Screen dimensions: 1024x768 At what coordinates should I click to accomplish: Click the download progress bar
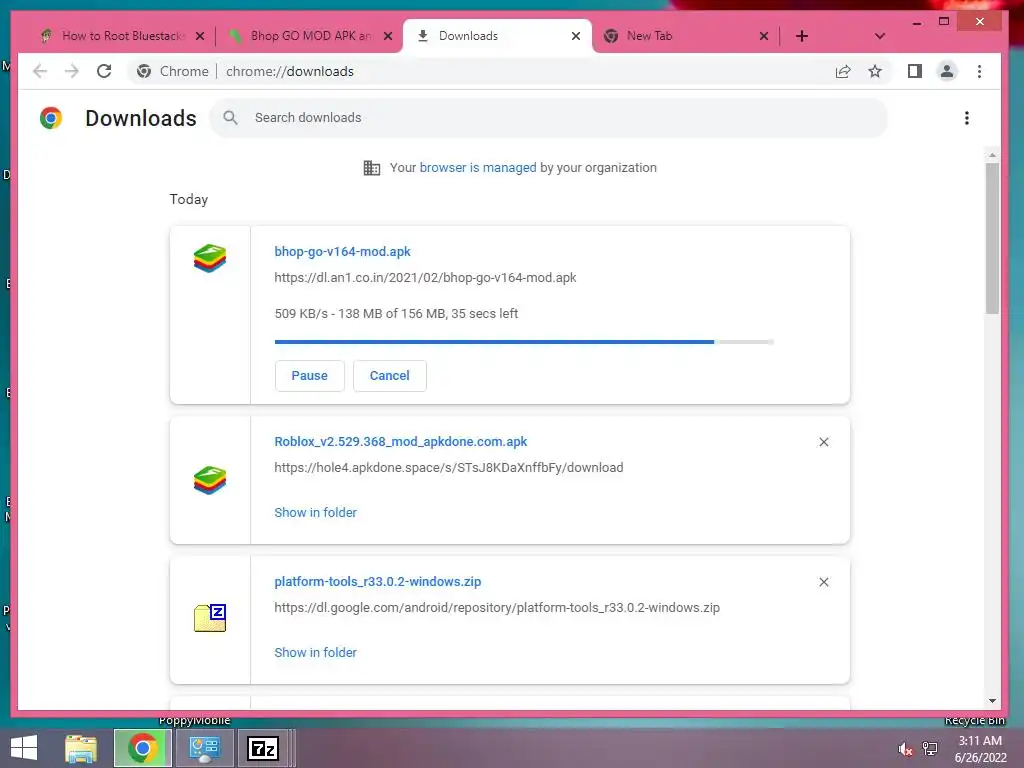(x=524, y=342)
